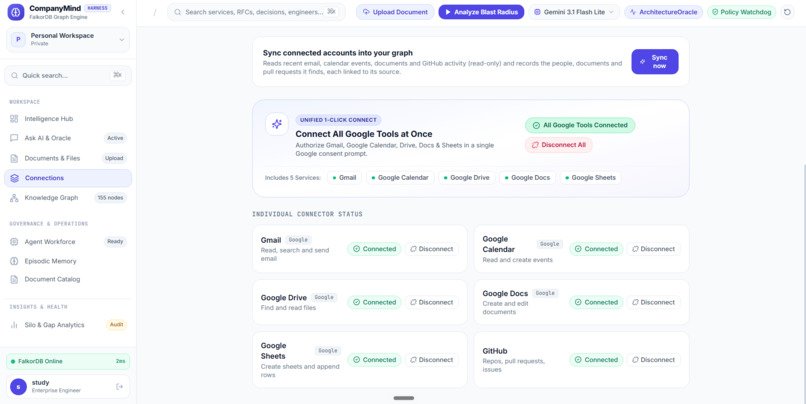Viewport: 806px width, 404px height.
Task: Click the Policy Watchdog chip
Action: pos(741,12)
